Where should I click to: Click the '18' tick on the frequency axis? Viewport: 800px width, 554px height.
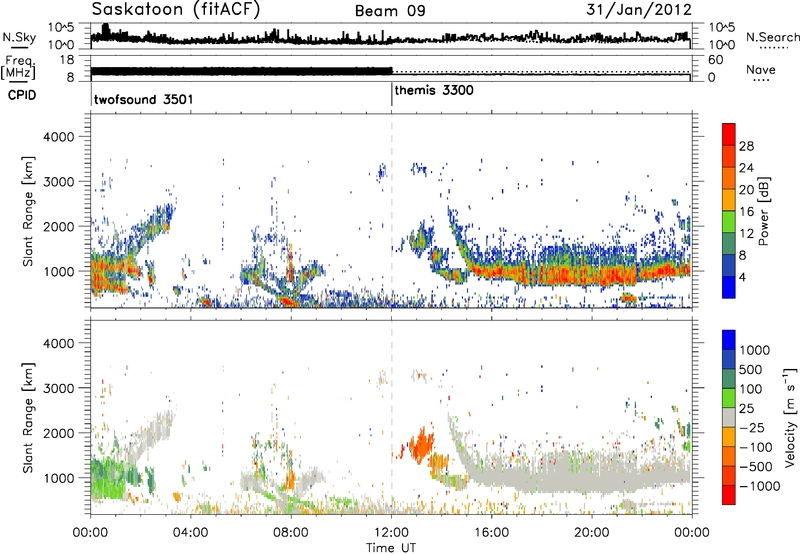[67, 60]
